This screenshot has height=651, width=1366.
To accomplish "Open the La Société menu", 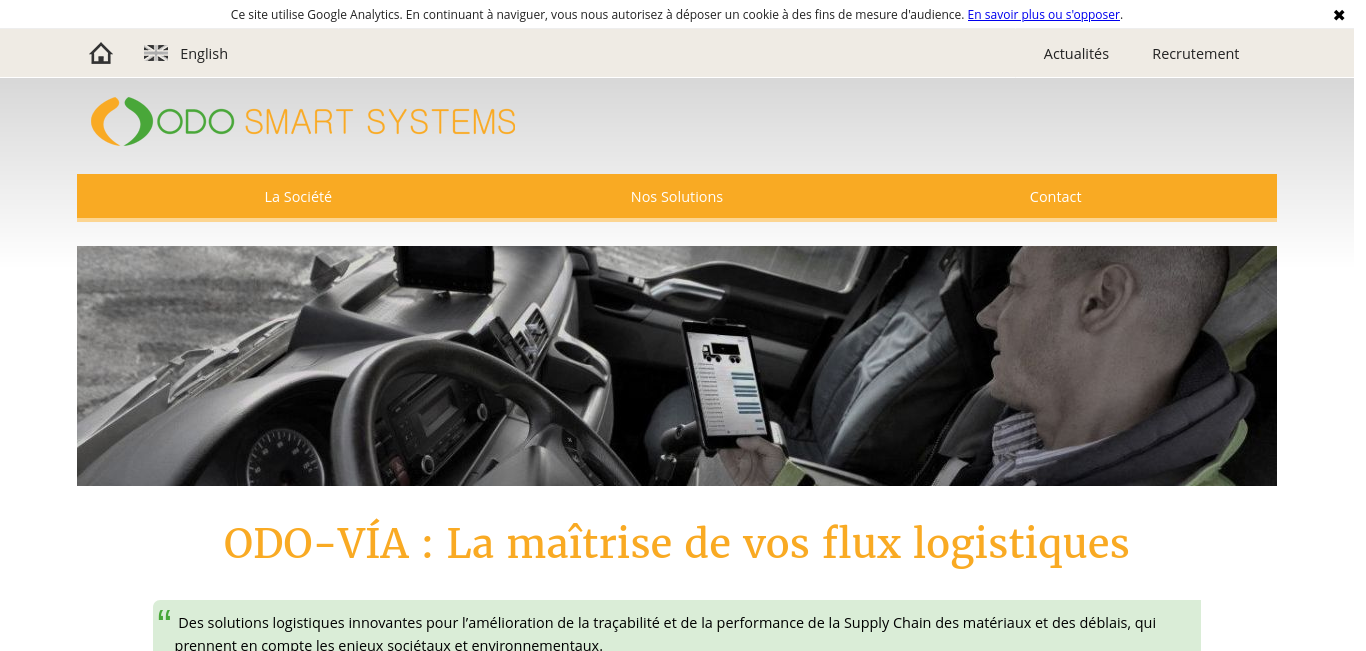I will click(298, 197).
